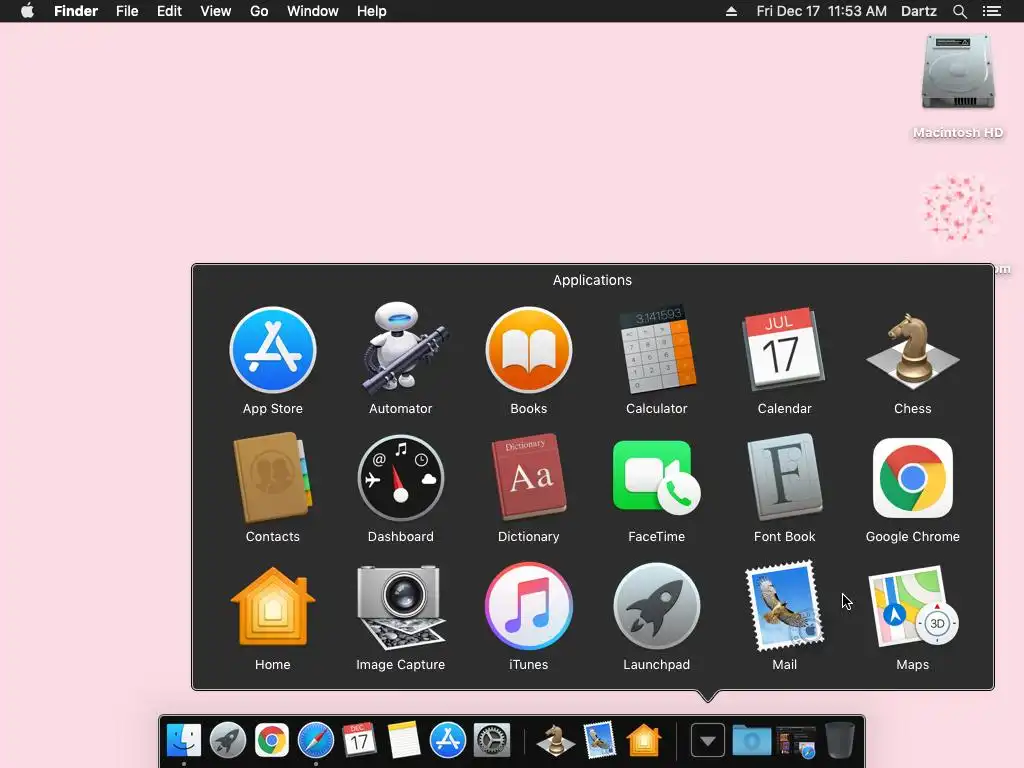Open Notification Center list icon
Viewport: 1024px width, 768px height.
[x=992, y=11]
